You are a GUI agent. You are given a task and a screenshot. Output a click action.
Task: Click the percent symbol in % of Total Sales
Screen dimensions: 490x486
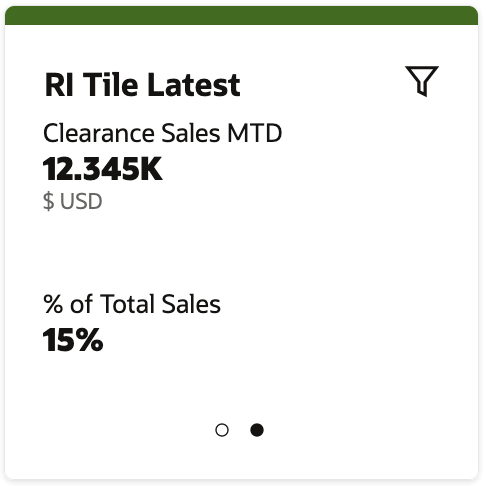pos(53,304)
